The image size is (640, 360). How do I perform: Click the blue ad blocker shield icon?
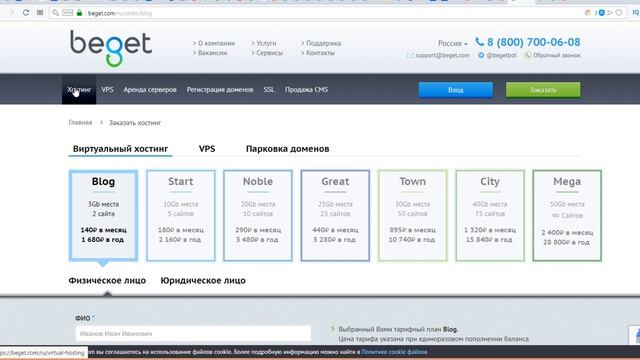(601, 13)
